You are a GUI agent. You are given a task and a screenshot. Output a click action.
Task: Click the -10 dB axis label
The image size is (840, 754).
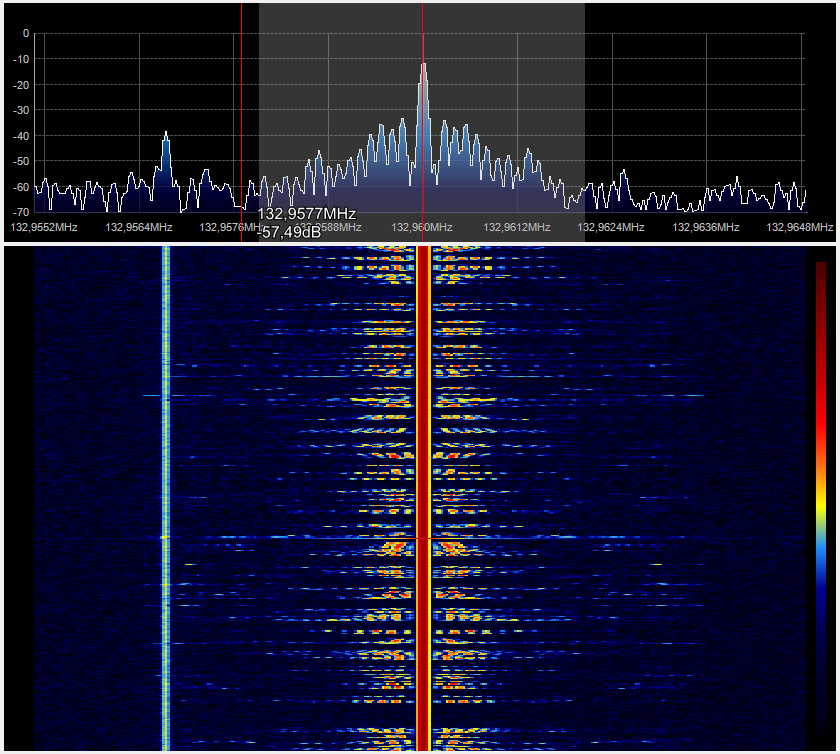pyautogui.click(x=21, y=59)
